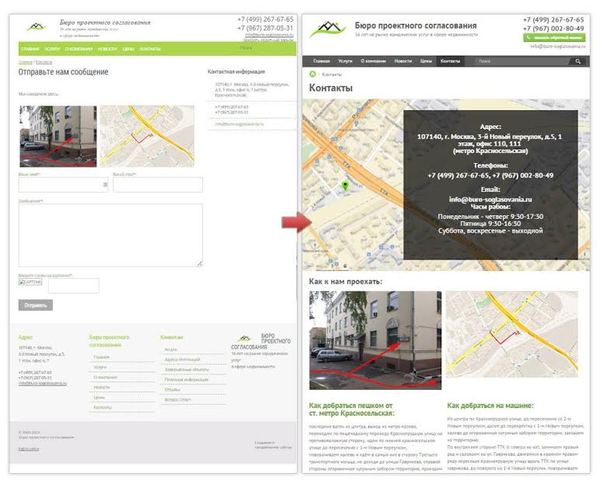Open Цены in the dark navigation bar
Screen dimensions: 600x487
point(426,60)
